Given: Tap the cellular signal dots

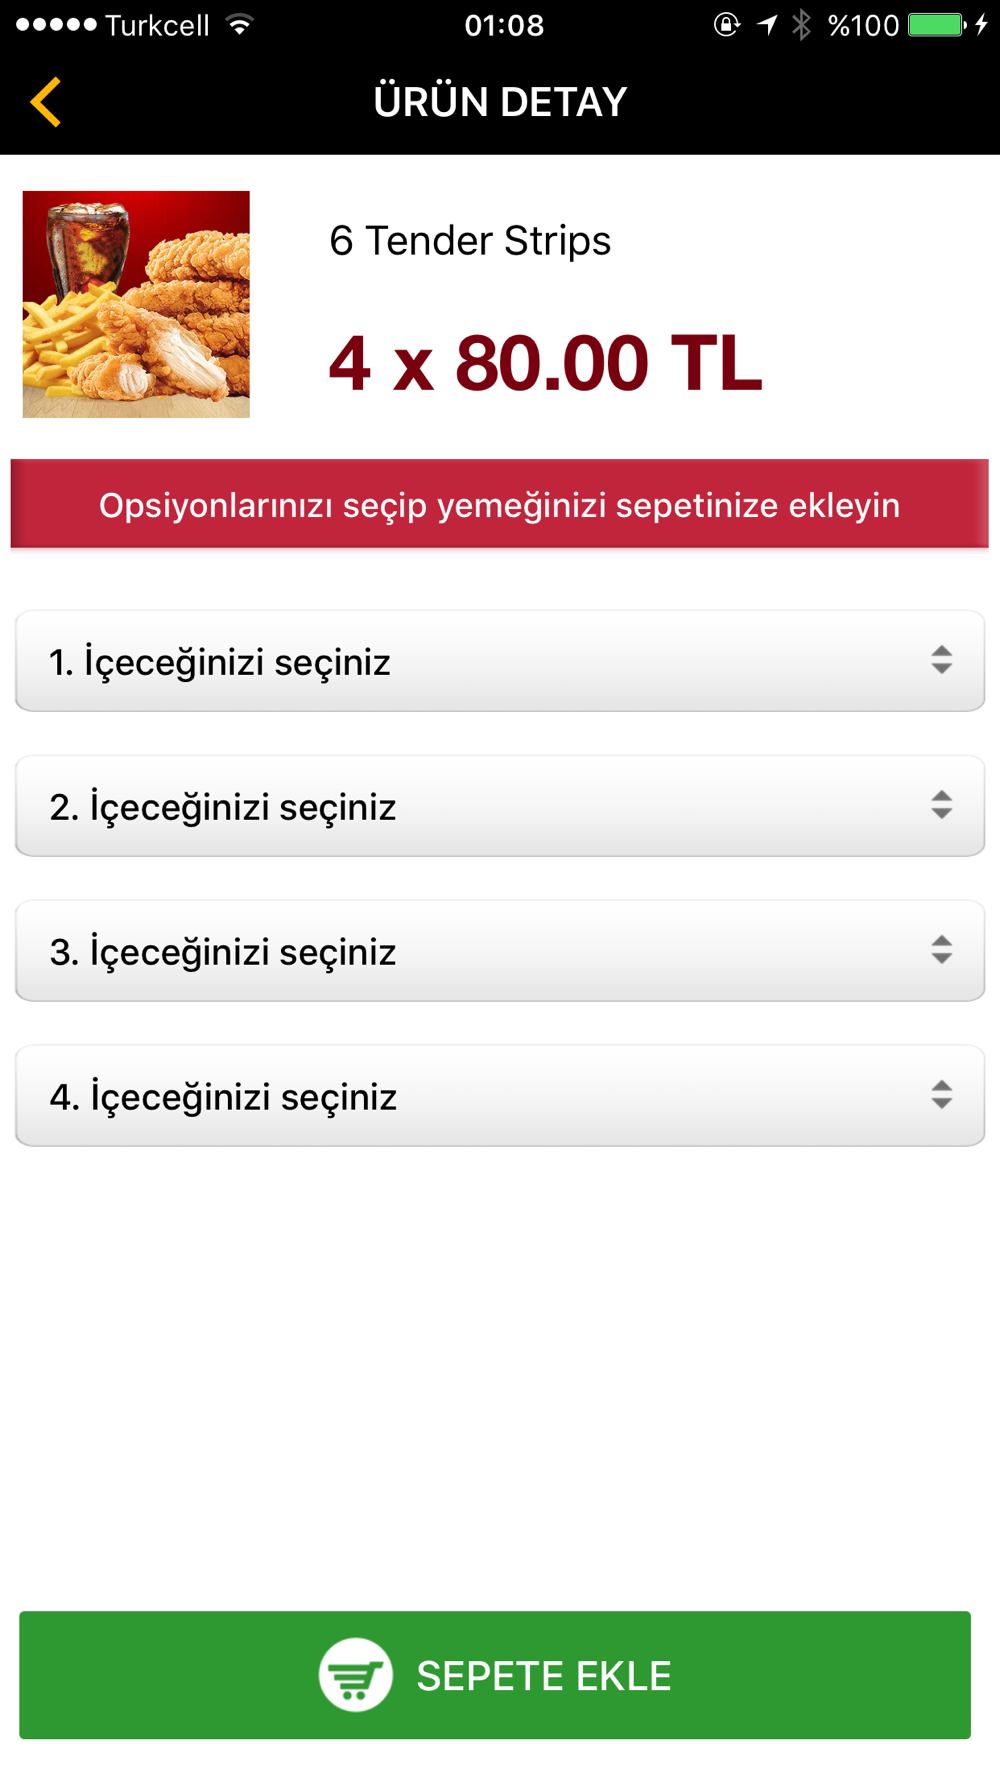Looking at the screenshot, I should [56, 25].
